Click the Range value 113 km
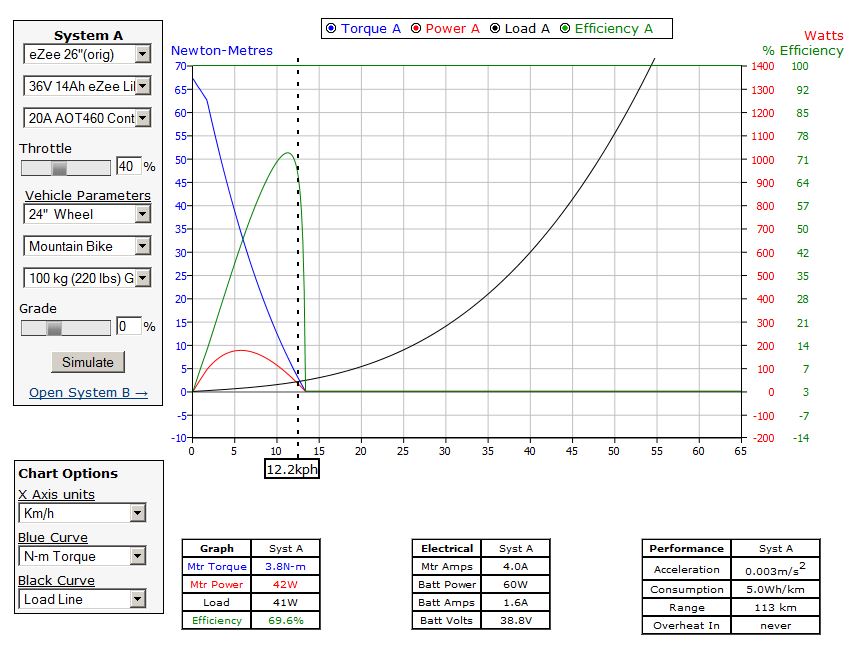 coord(775,608)
